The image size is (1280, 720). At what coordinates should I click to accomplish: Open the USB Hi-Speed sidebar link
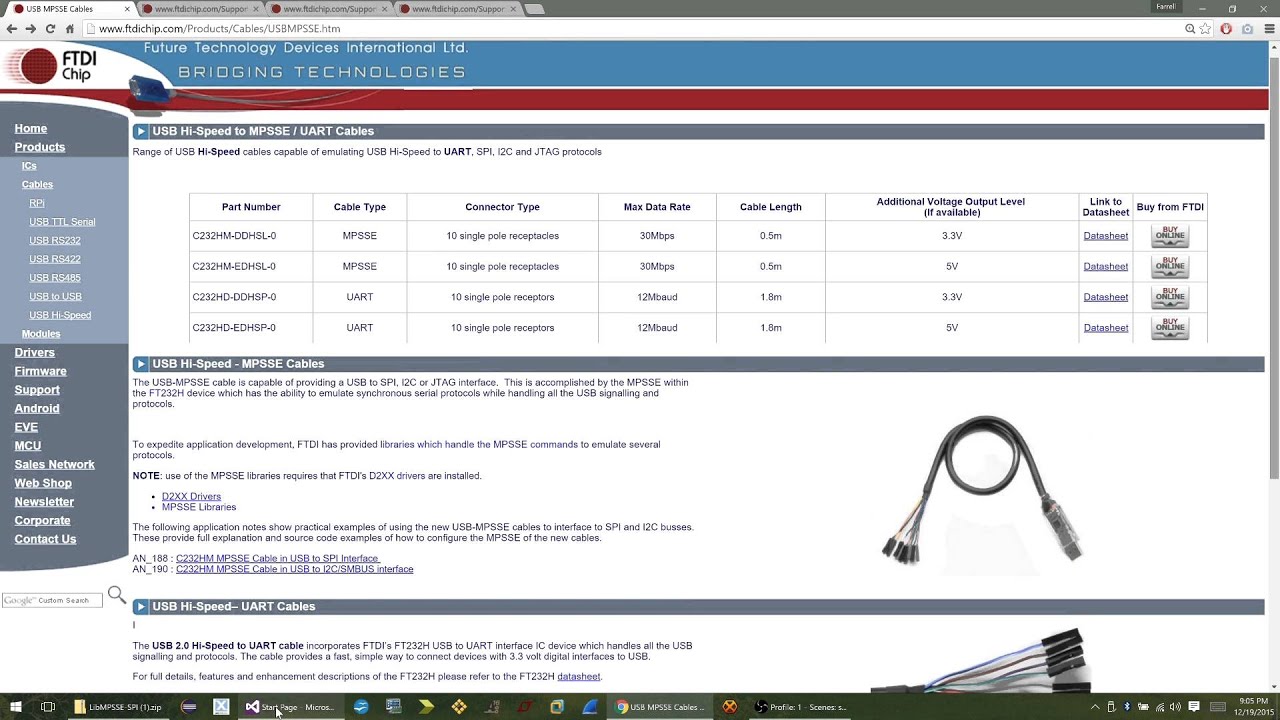(60, 315)
